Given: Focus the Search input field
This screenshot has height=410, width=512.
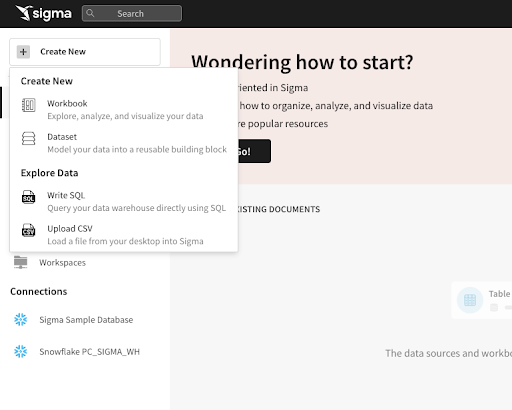Looking at the screenshot, I should [x=132, y=13].
